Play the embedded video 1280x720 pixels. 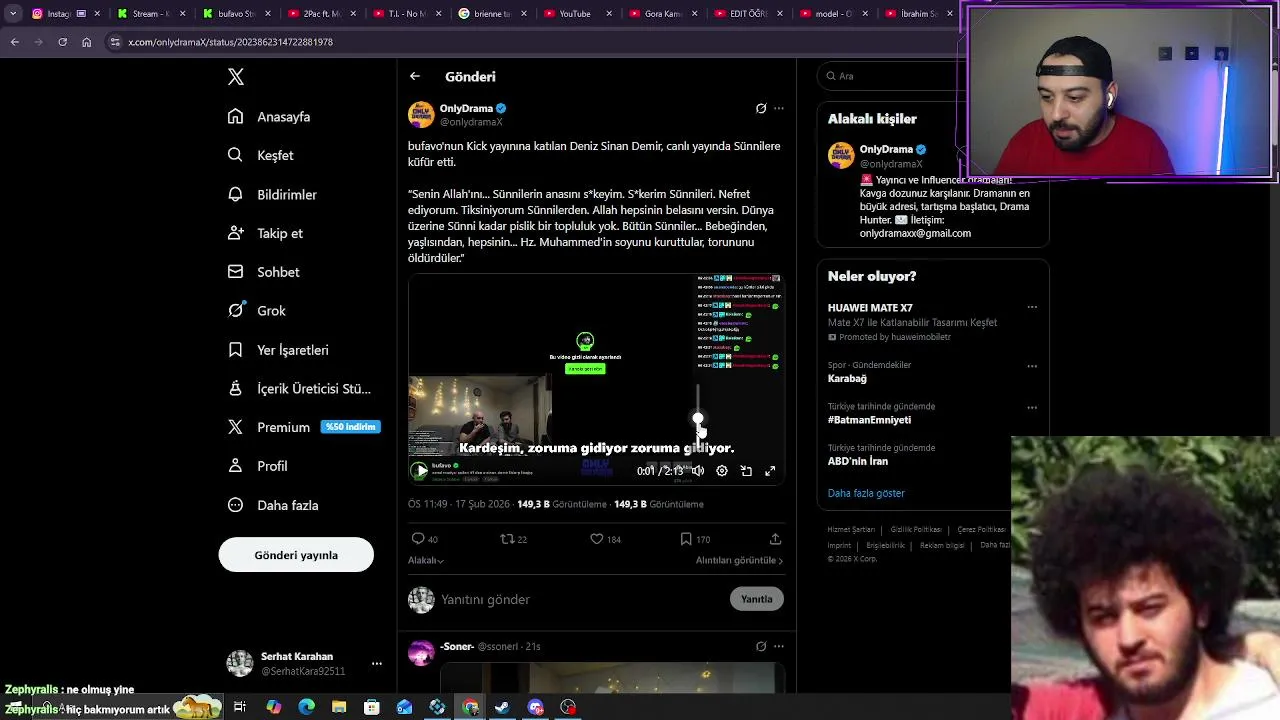tap(420, 470)
